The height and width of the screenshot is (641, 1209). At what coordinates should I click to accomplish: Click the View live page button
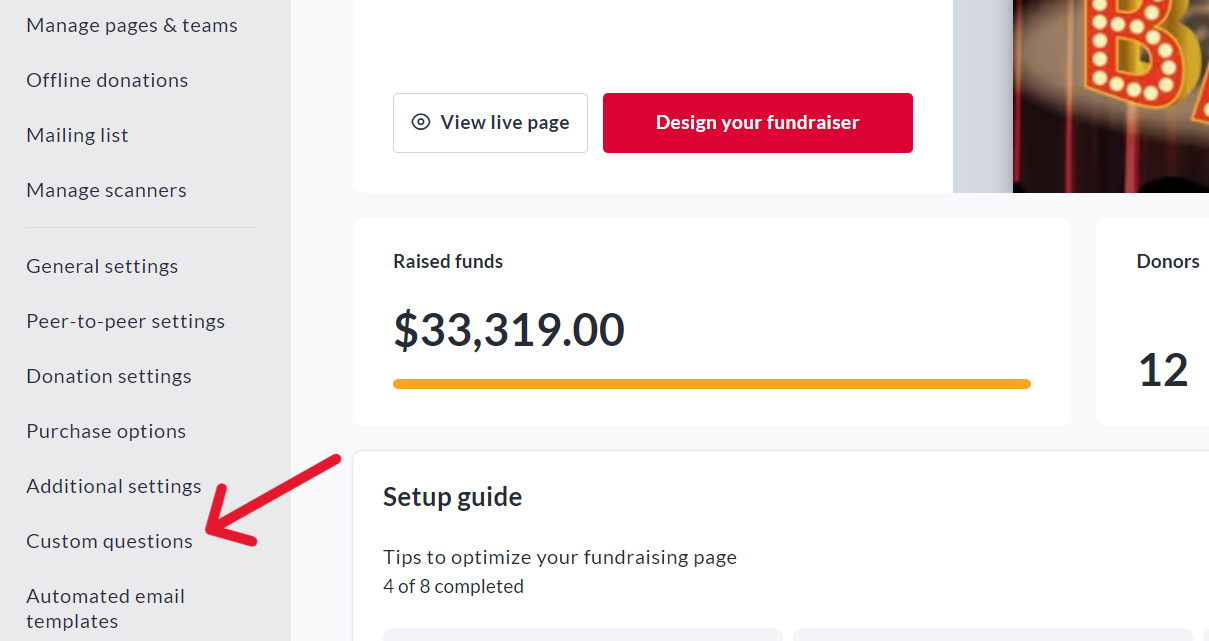(490, 123)
